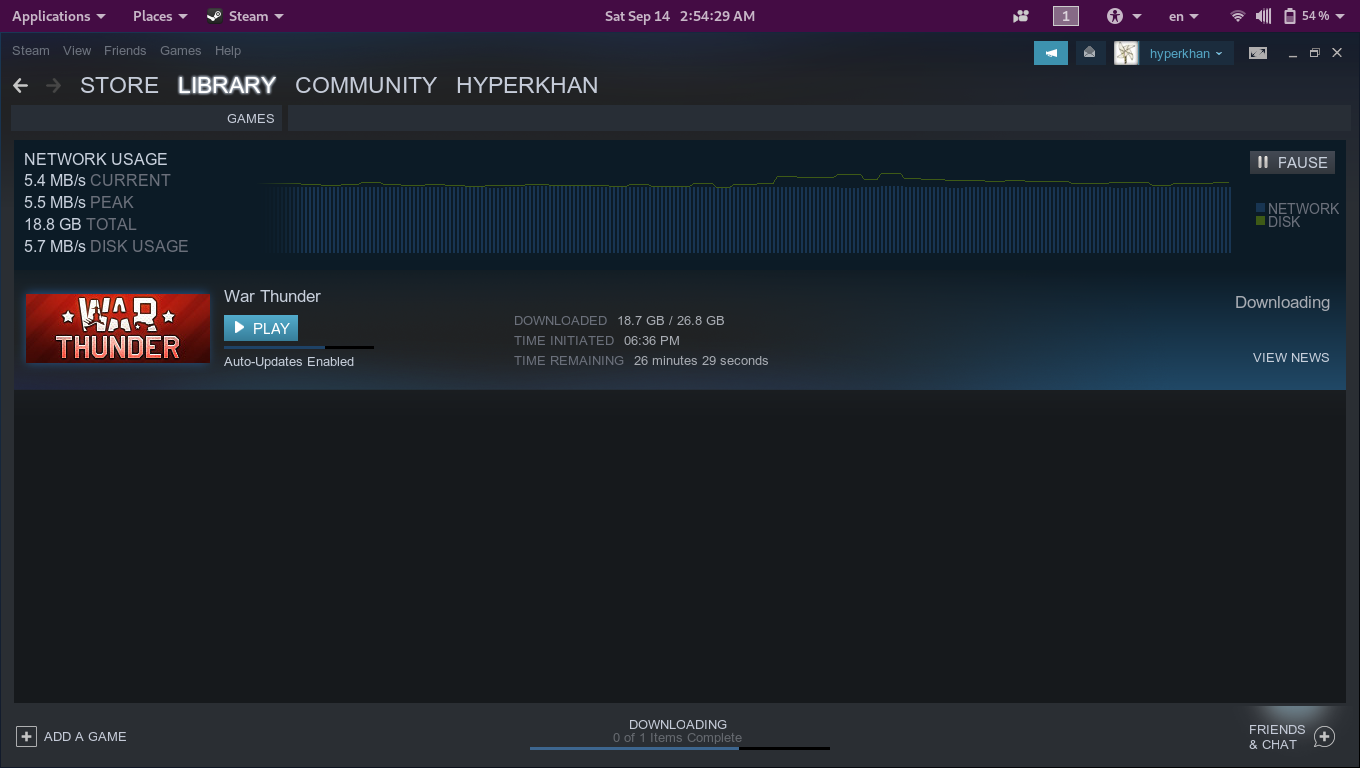The width and height of the screenshot is (1360, 768).
Task: Click Auto-Updates Enabled text
Action: pyautogui.click(x=289, y=362)
